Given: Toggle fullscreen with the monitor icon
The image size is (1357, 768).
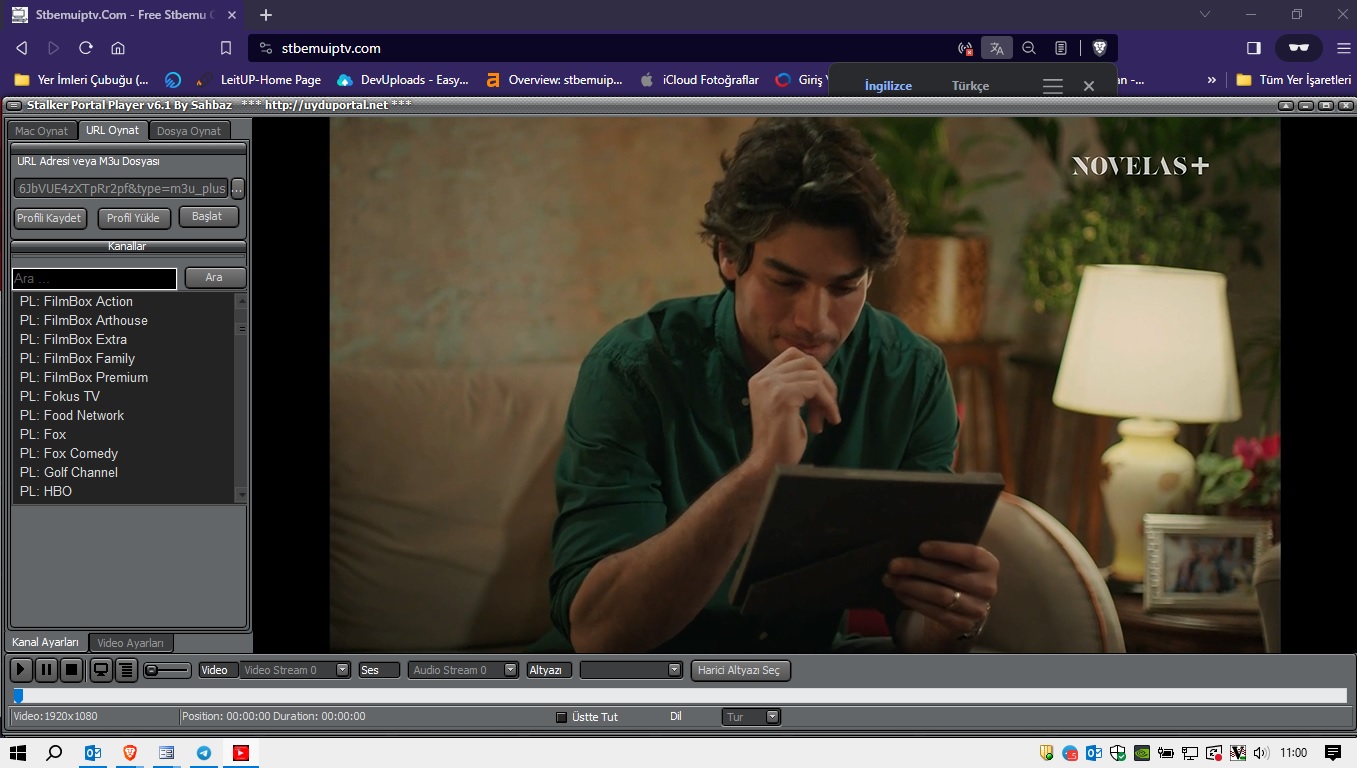Looking at the screenshot, I should (x=101, y=670).
